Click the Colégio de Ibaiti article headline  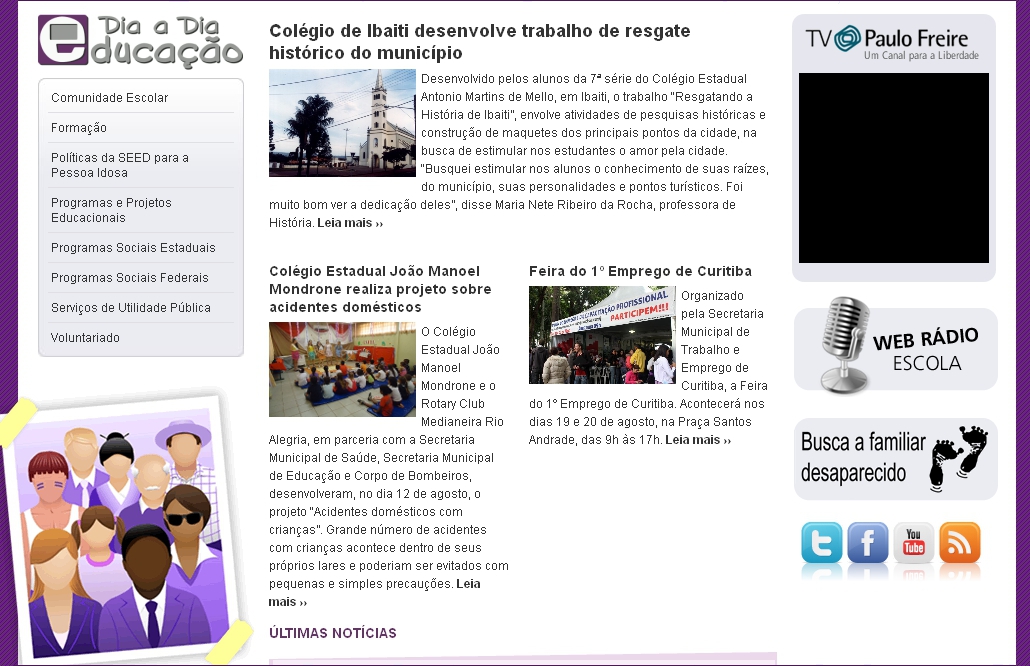pyautogui.click(x=479, y=42)
